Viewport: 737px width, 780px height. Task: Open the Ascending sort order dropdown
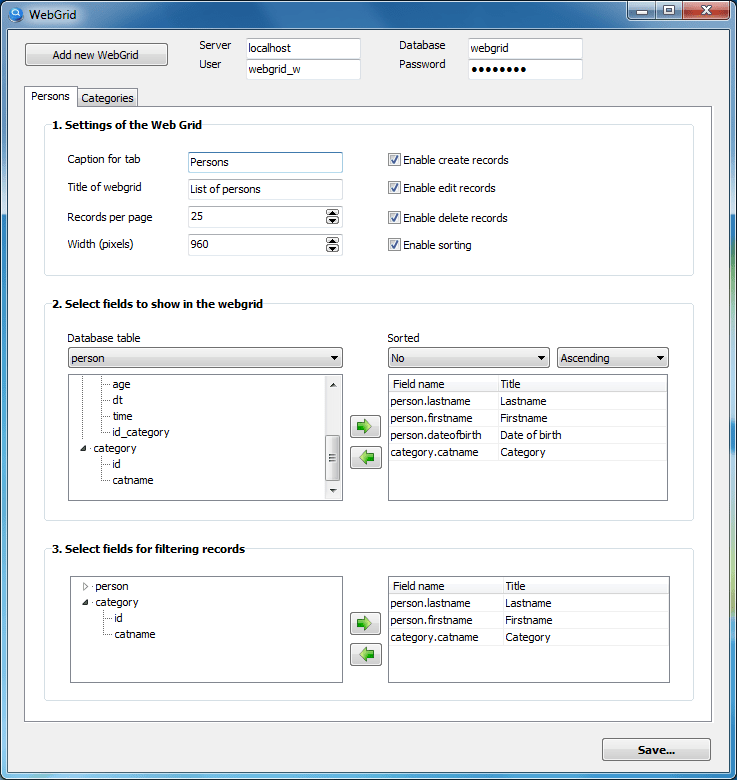tap(613, 358)
